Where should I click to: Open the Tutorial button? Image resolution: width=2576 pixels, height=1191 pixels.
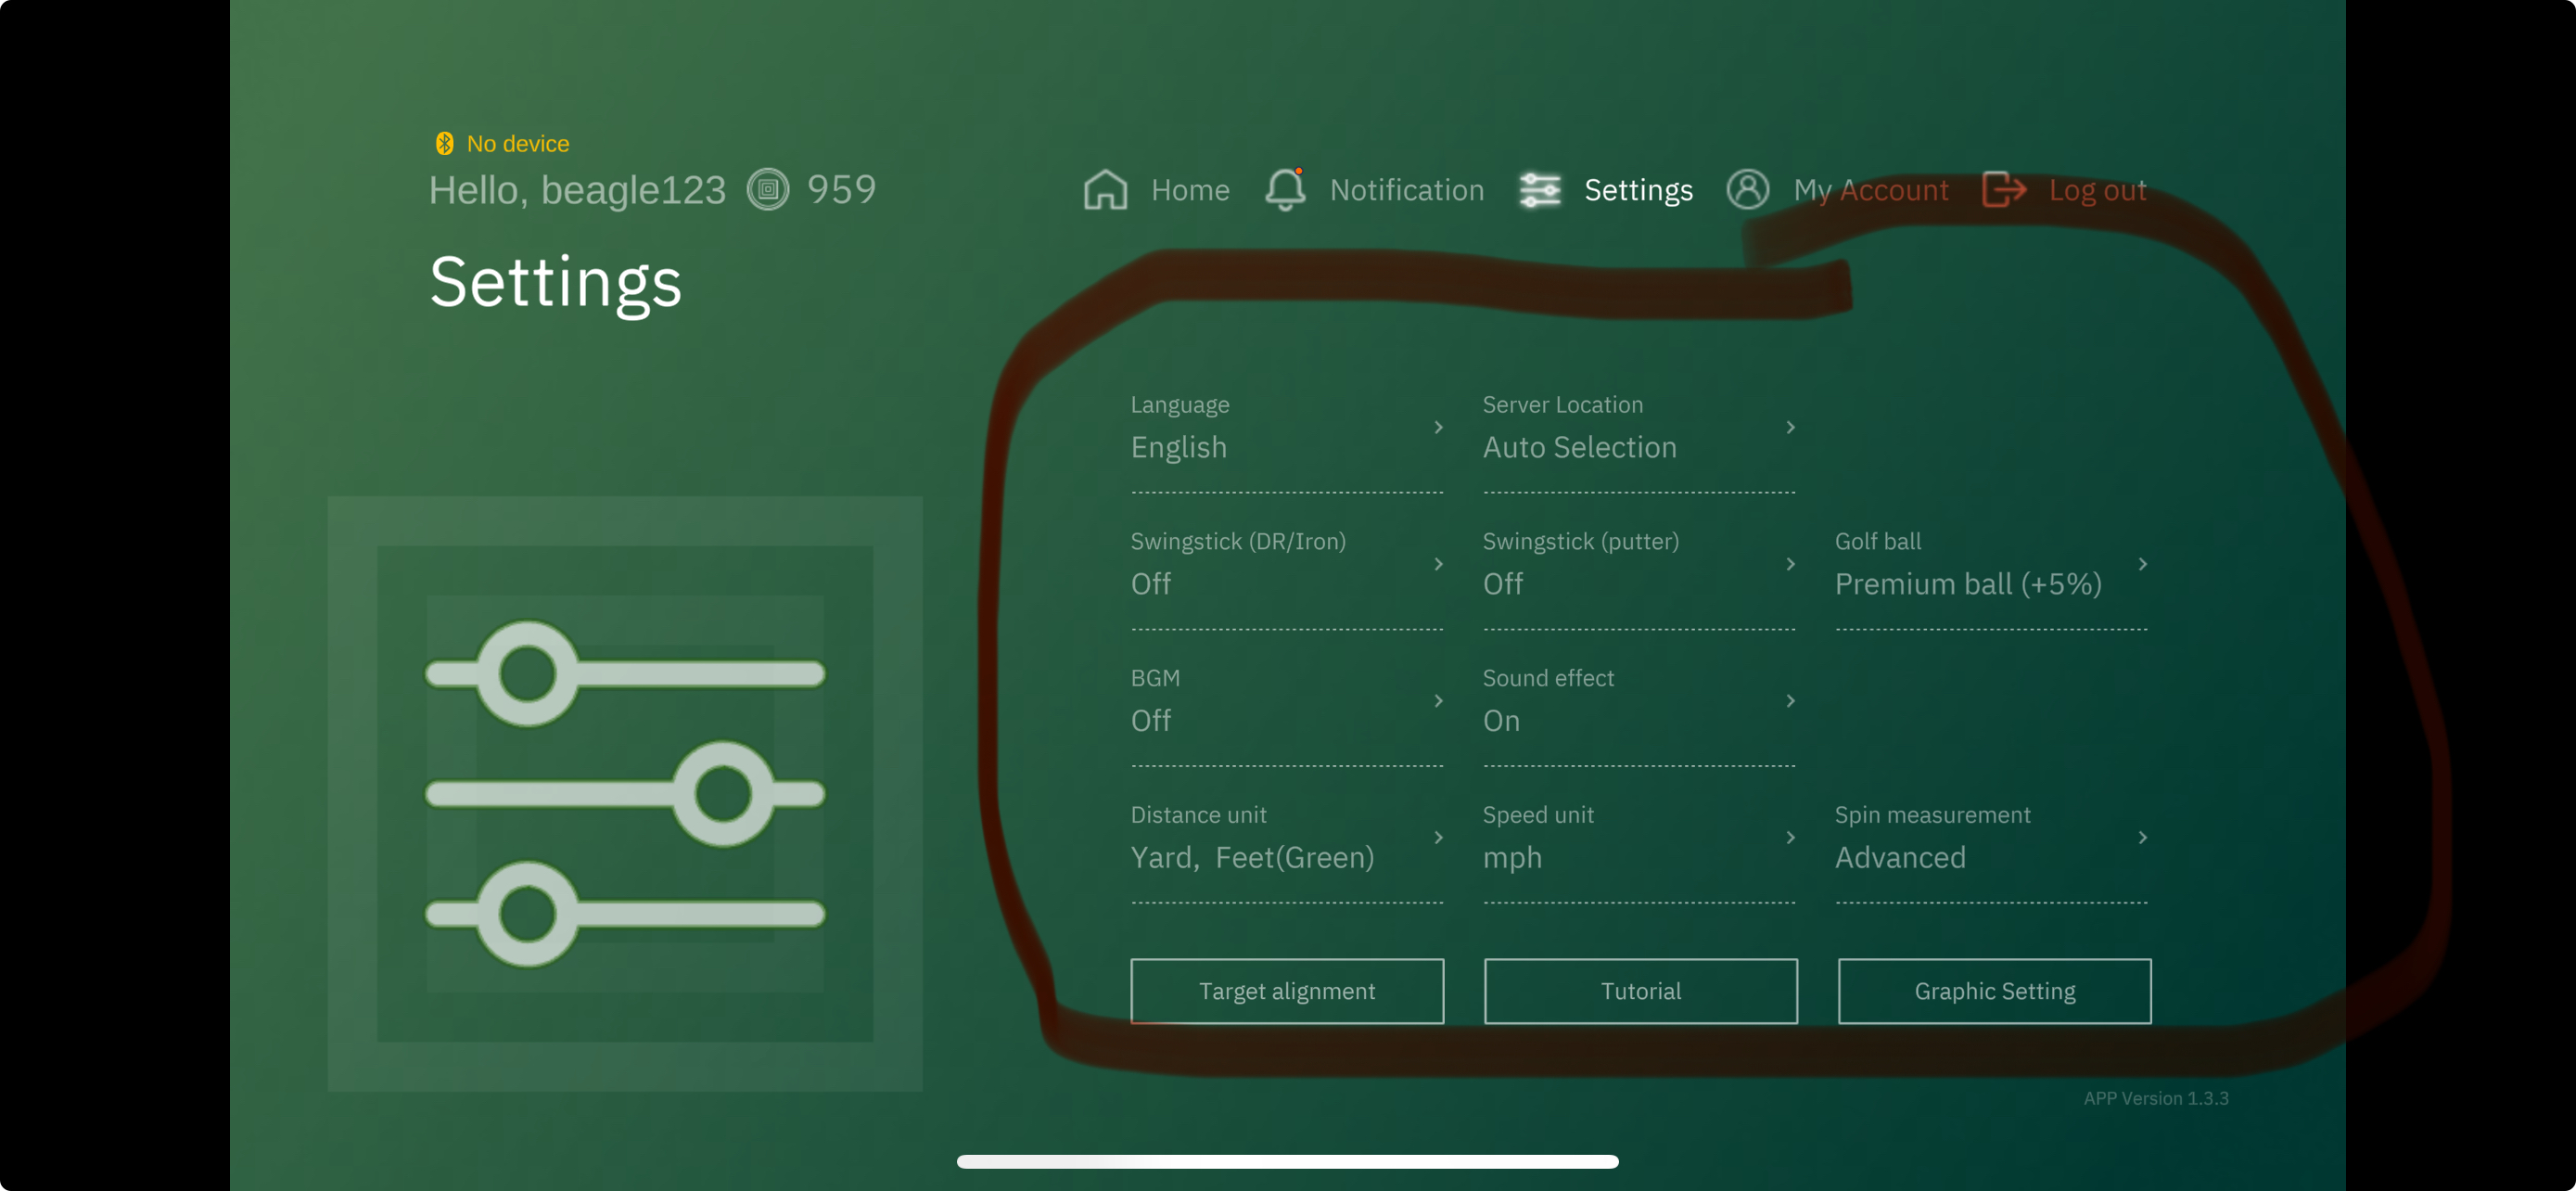pos(1640,991)
